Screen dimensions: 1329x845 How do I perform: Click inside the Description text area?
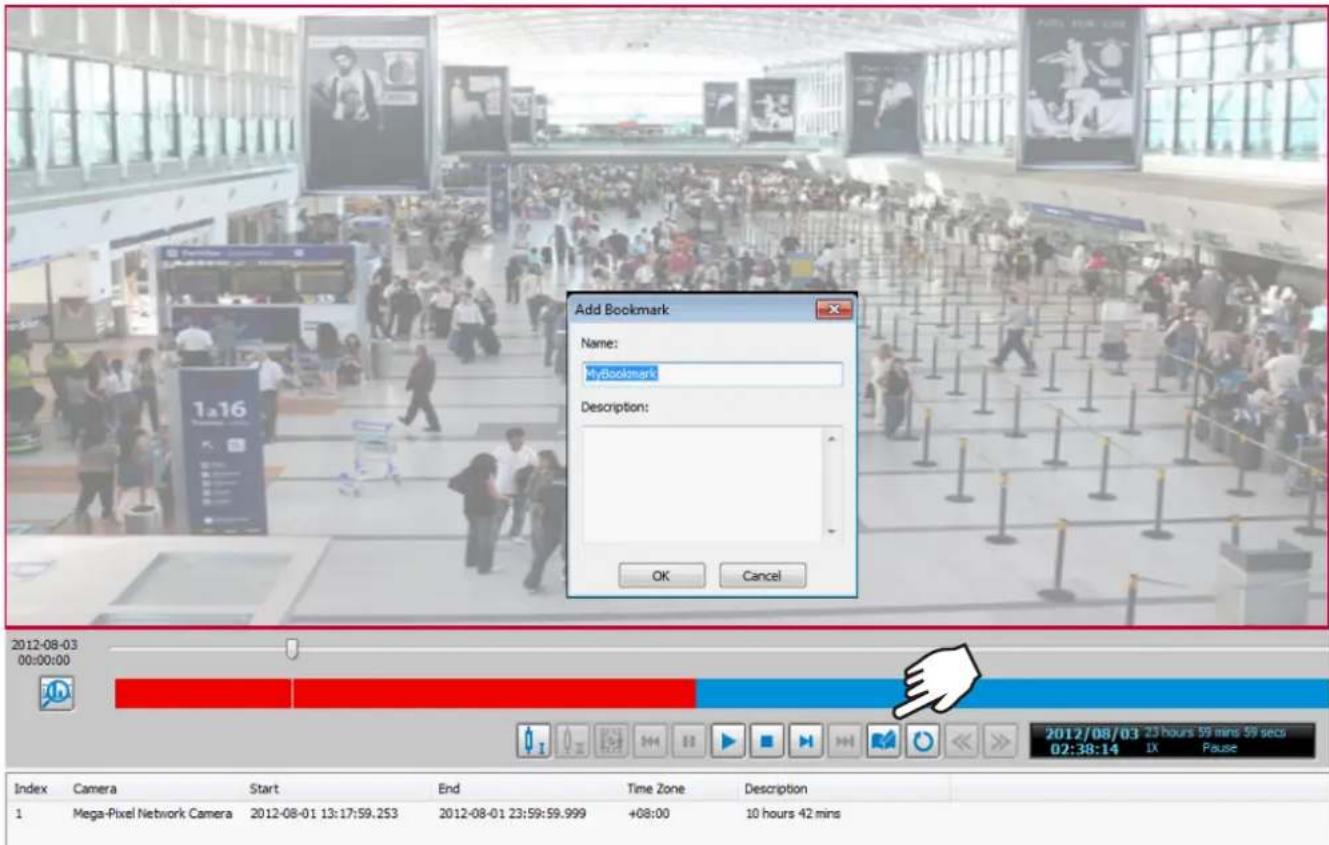click(705, 484)
